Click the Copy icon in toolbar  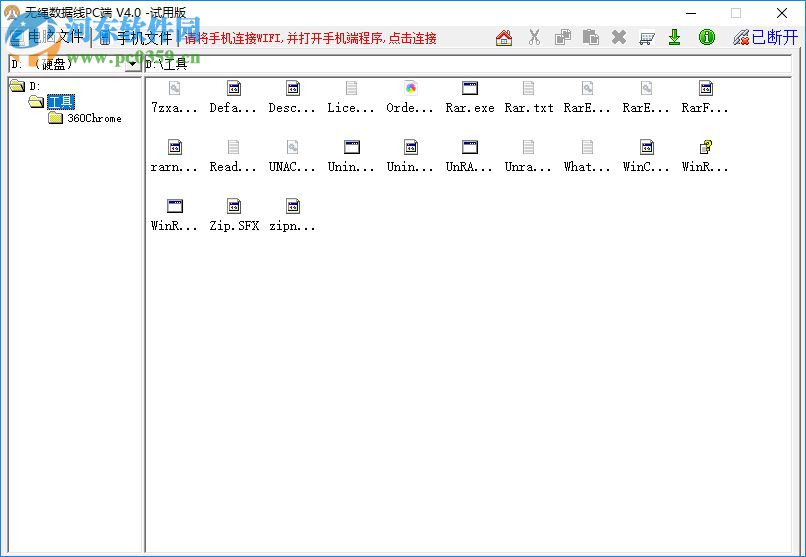(563, 38)
